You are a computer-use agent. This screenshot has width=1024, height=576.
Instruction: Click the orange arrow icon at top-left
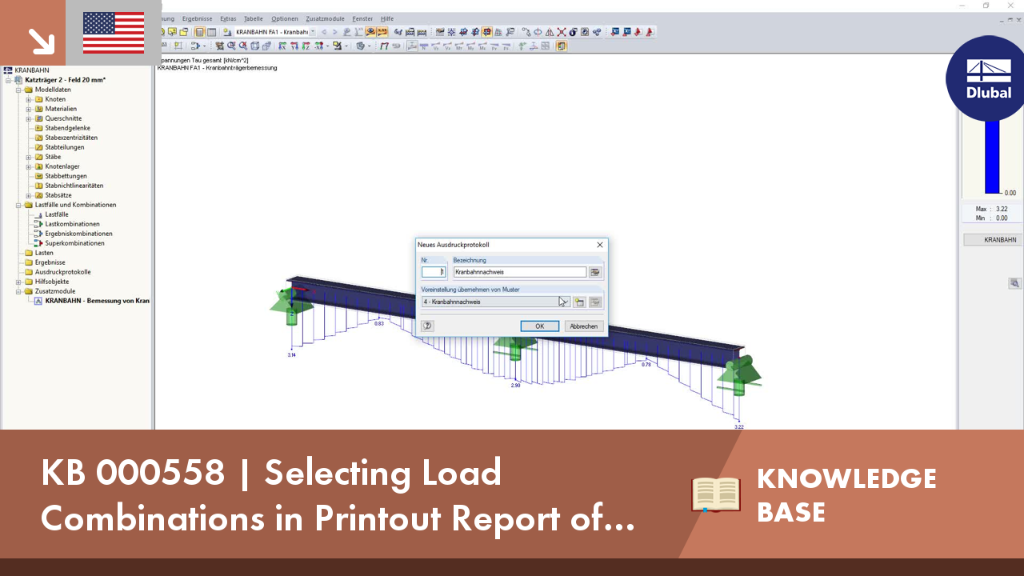pos(41,42)
